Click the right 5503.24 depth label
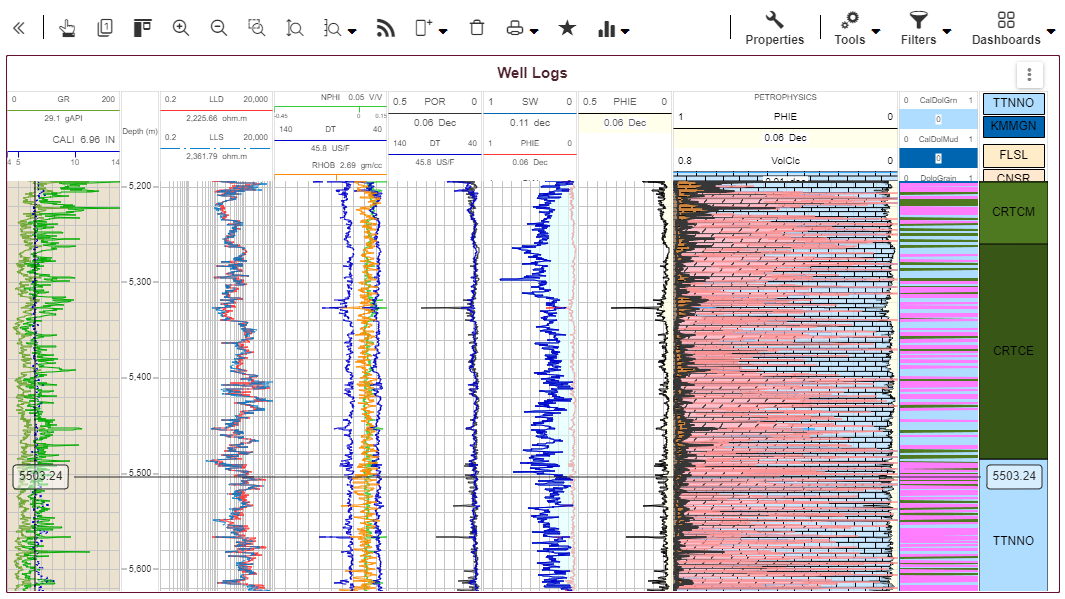Screen dimensions: 1065x599 point(1014,476)
